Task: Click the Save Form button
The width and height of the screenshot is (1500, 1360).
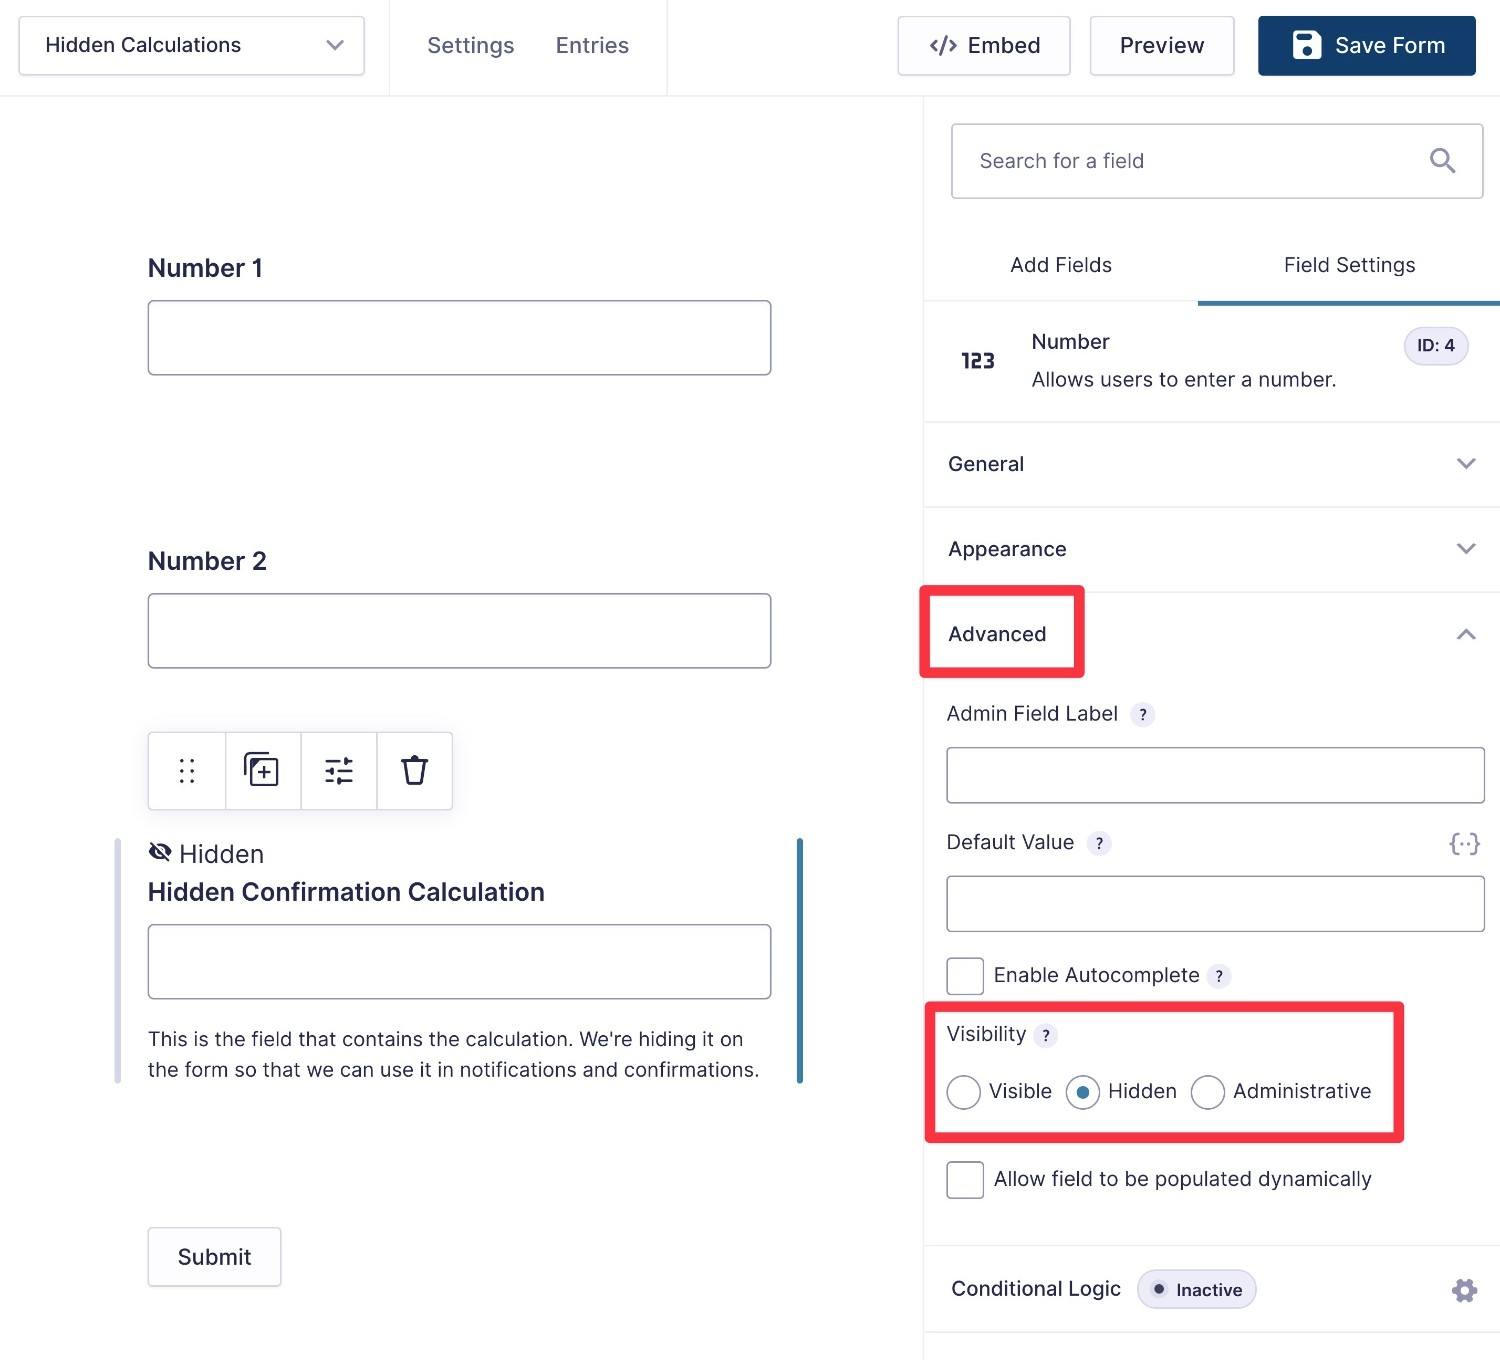Action: 1366,45
